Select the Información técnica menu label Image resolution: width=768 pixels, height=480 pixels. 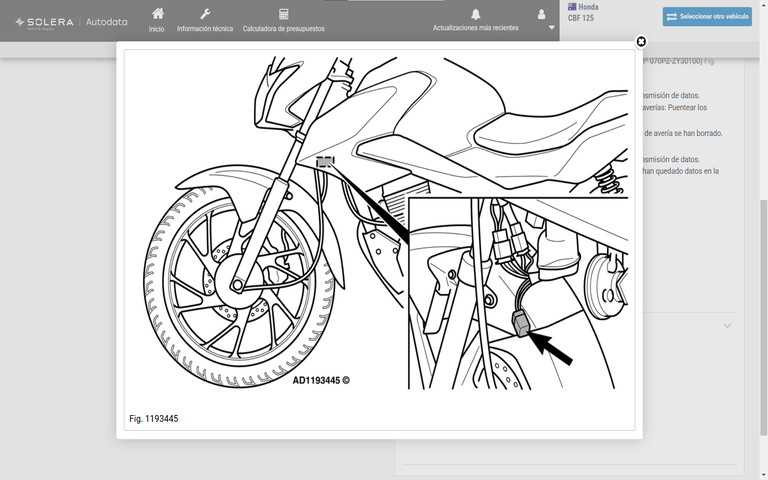(x=205, y=29)
